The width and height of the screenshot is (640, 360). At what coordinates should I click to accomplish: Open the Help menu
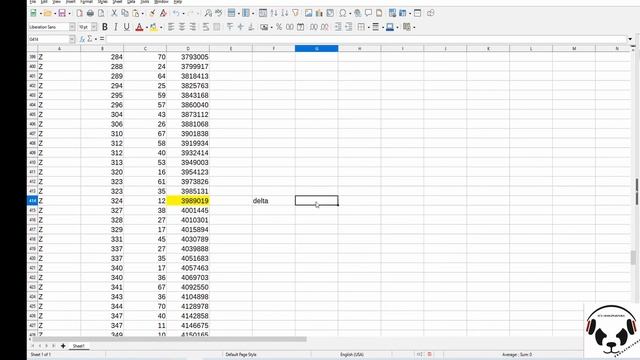(x=178, y=2)
